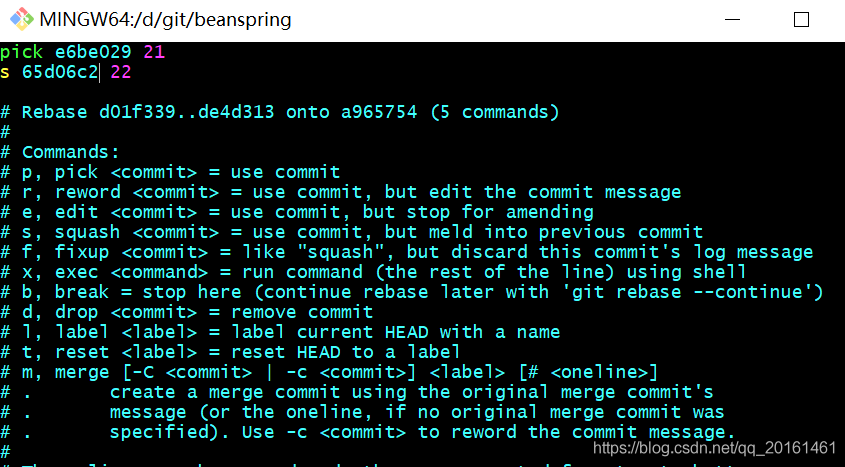Click commit hash e6be029
The width and height of the screenshot is (845, 467).
(93, 52)
